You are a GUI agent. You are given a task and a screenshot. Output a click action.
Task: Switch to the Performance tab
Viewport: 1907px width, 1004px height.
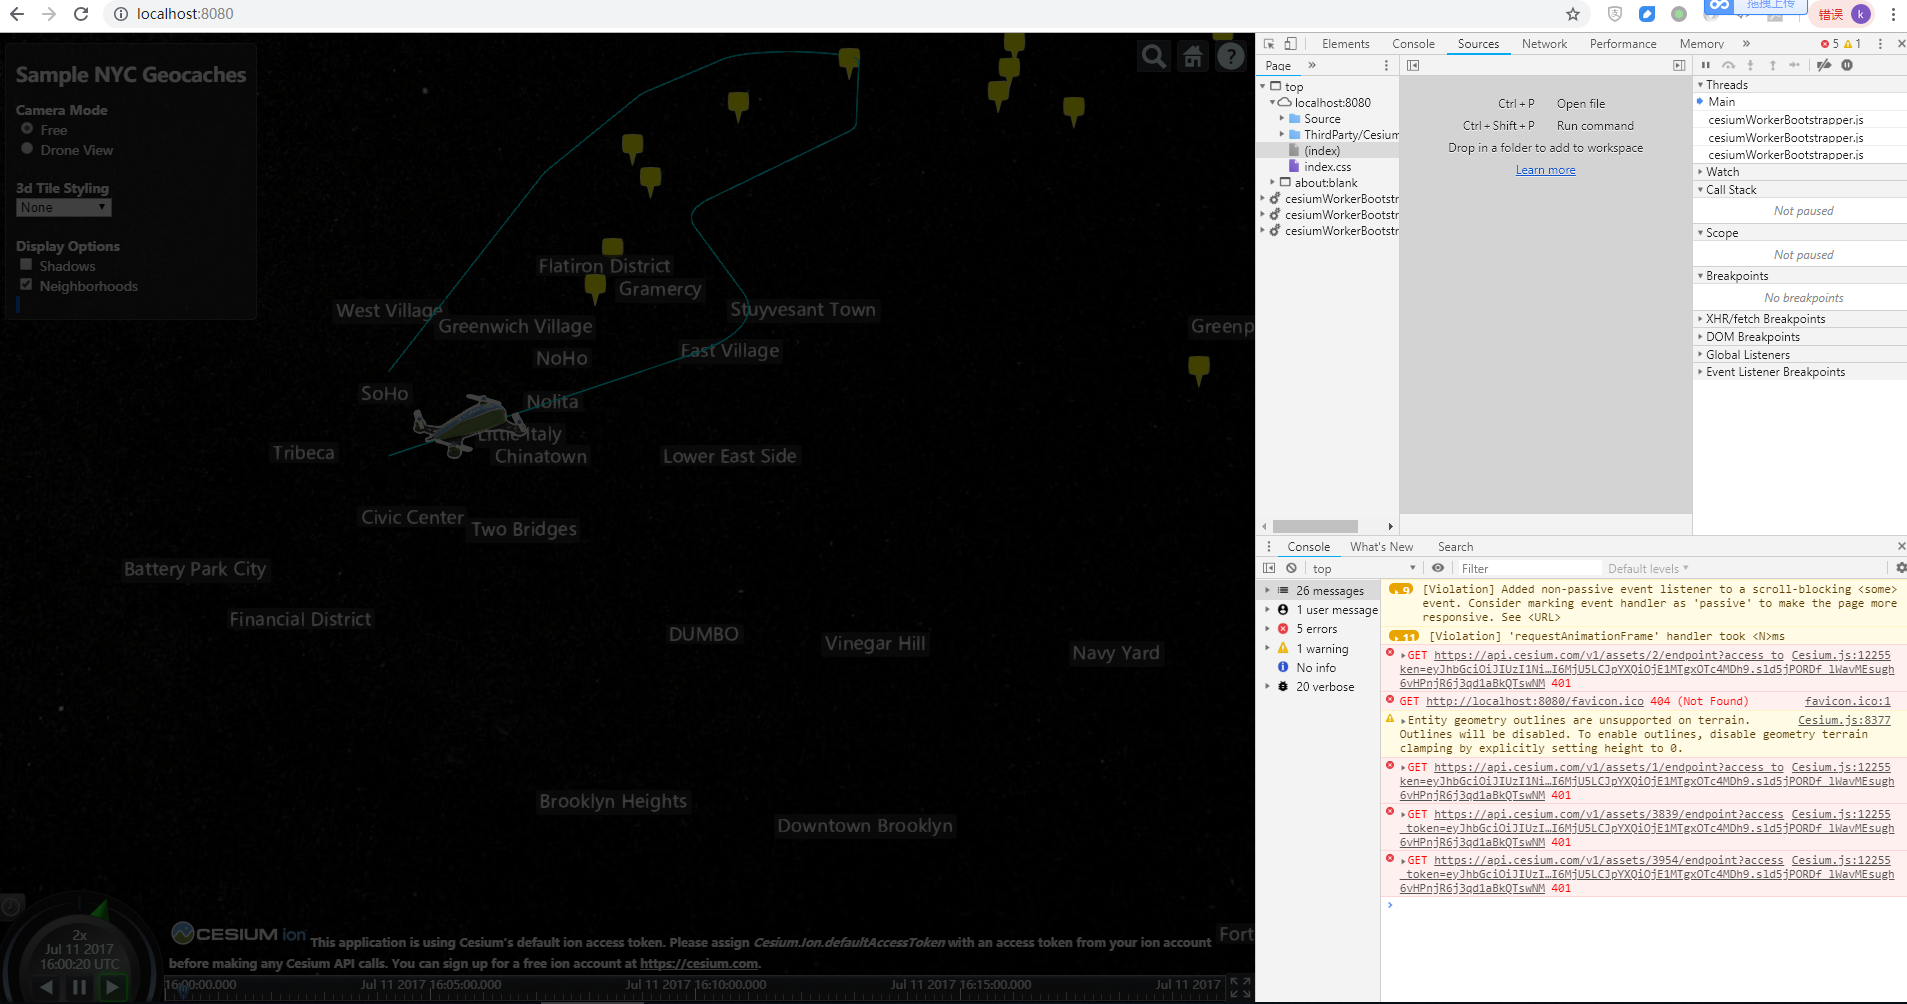pyautogui.click(x=1623, y=44)
